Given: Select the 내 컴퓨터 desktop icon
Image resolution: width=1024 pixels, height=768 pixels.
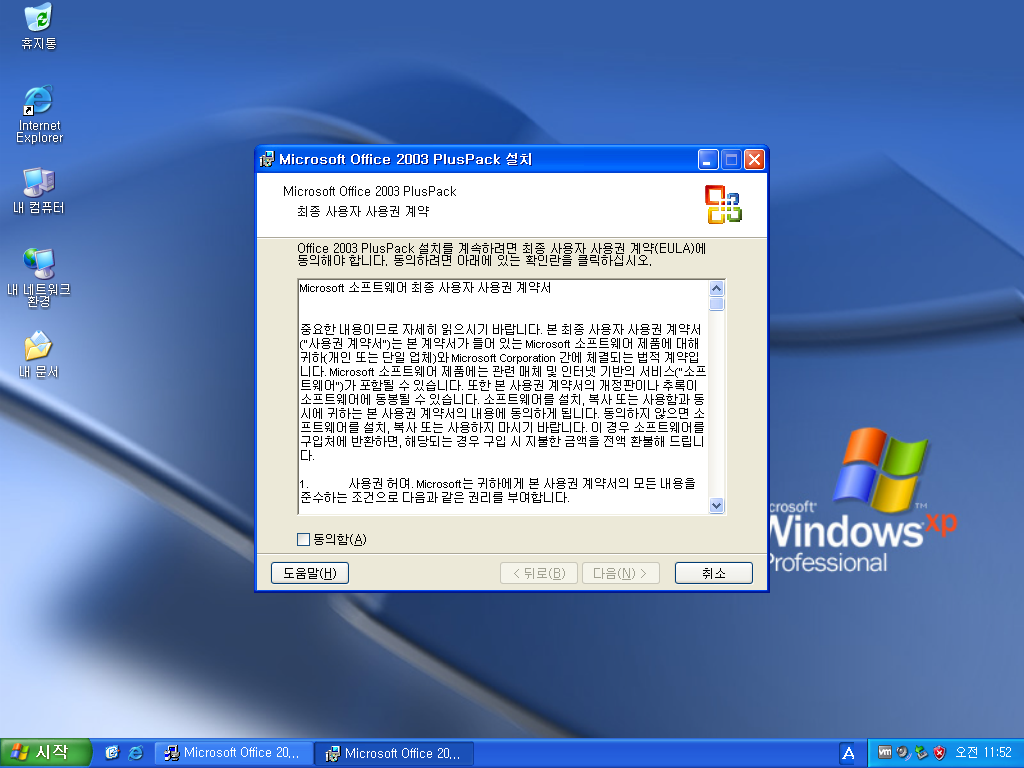Looking at the screenshot, I should click(39, 191).
